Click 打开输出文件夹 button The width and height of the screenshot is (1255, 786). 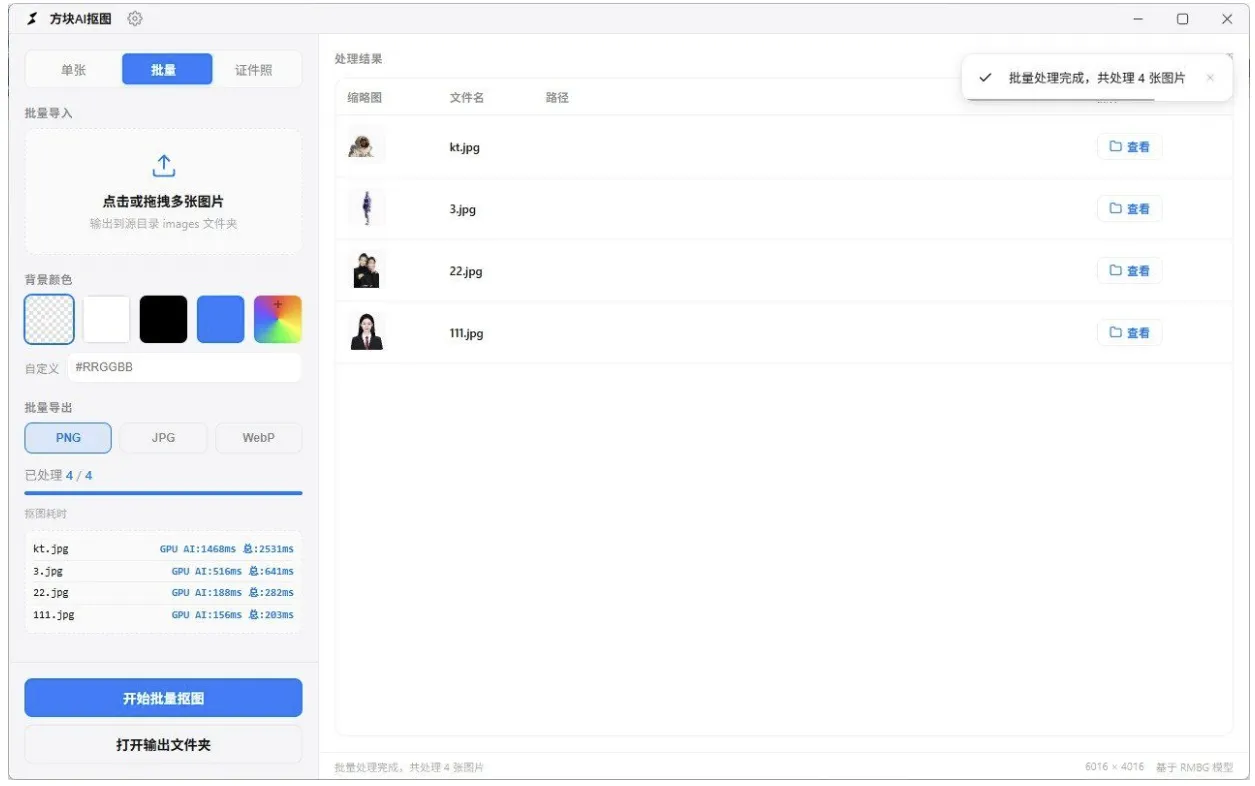(x=163, y=745)
